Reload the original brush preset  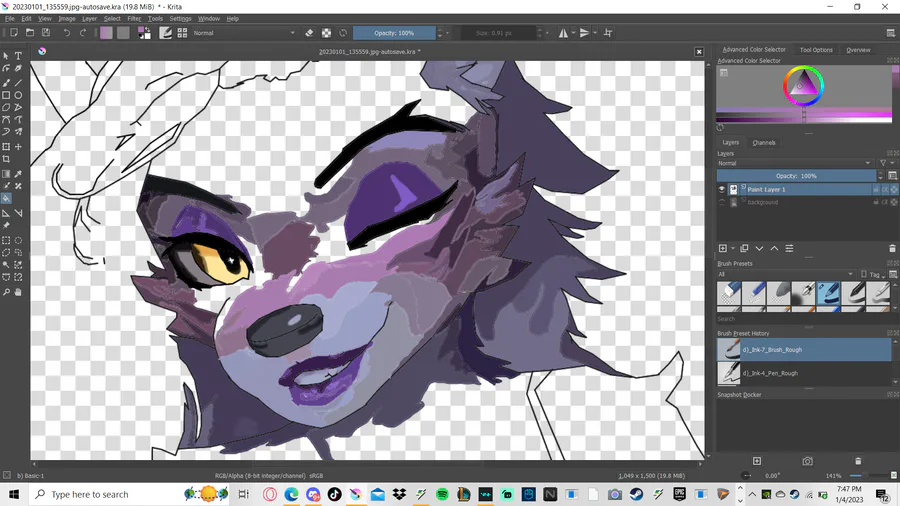343,33
